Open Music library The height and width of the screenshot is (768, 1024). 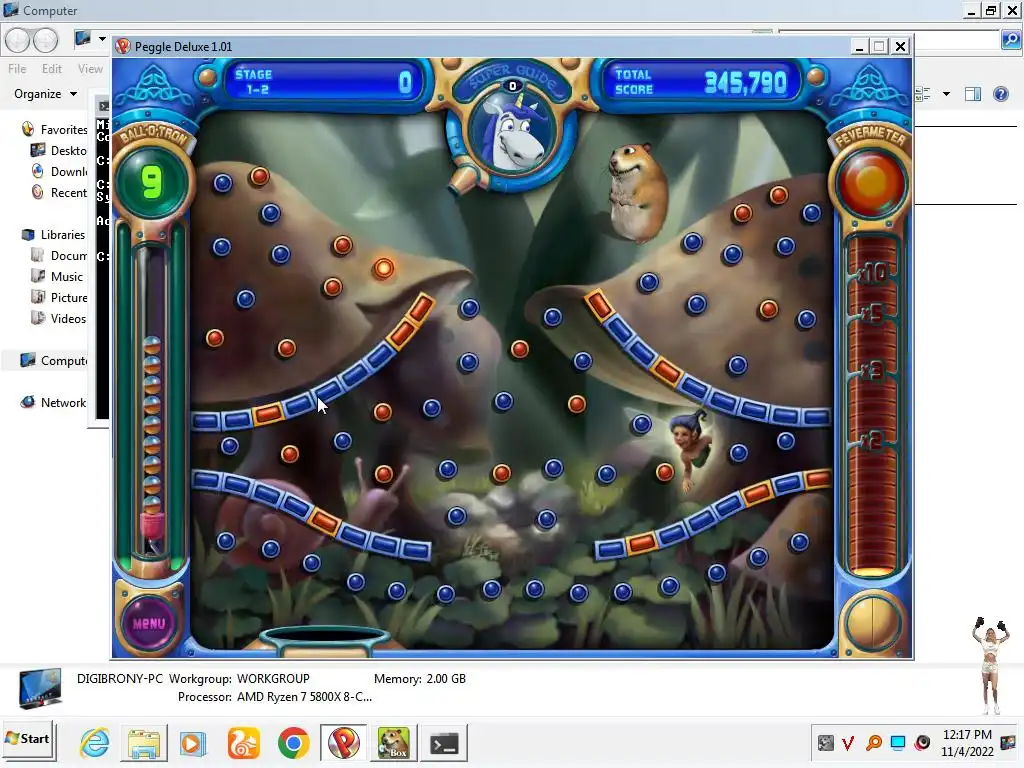click(x=57, y=276)
